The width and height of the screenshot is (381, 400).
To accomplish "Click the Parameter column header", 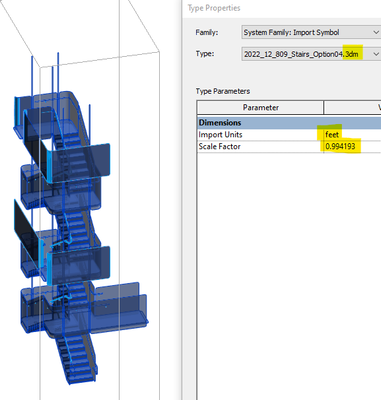I will click(x=260, y=107).
